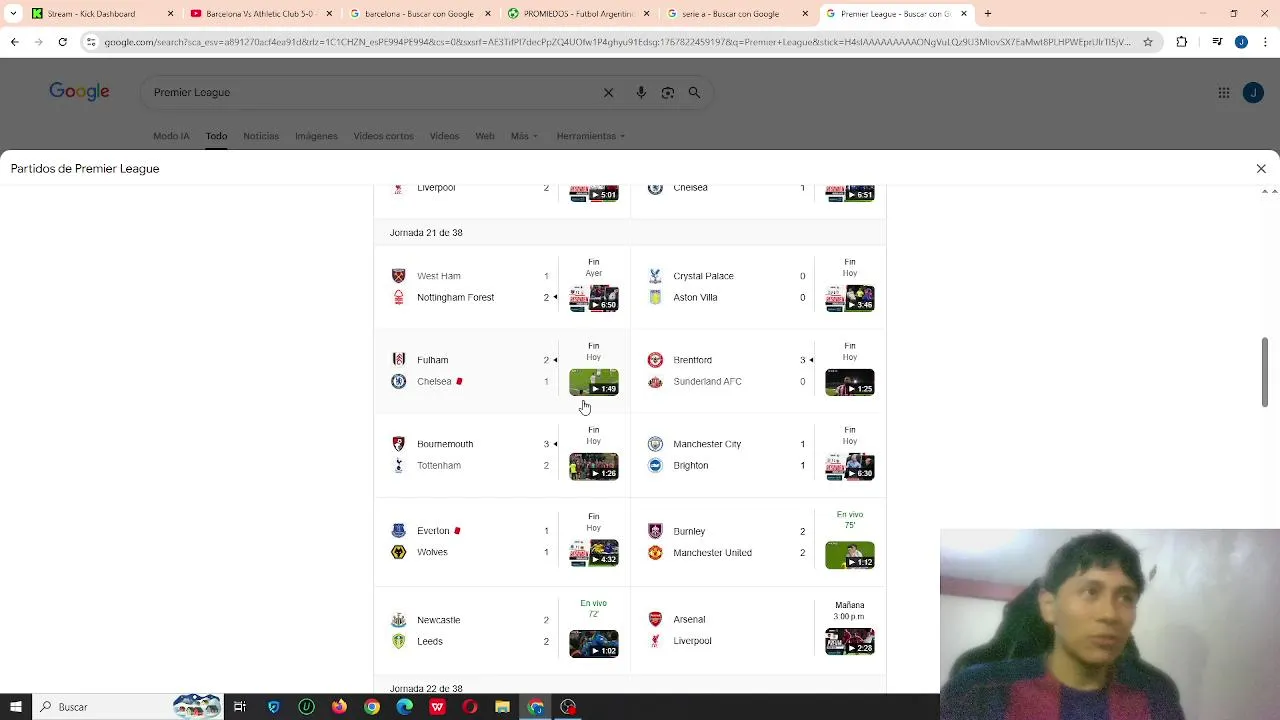Click the browser address bar URL
This screenshot has height=720, width=1280.
coord(617,42)
